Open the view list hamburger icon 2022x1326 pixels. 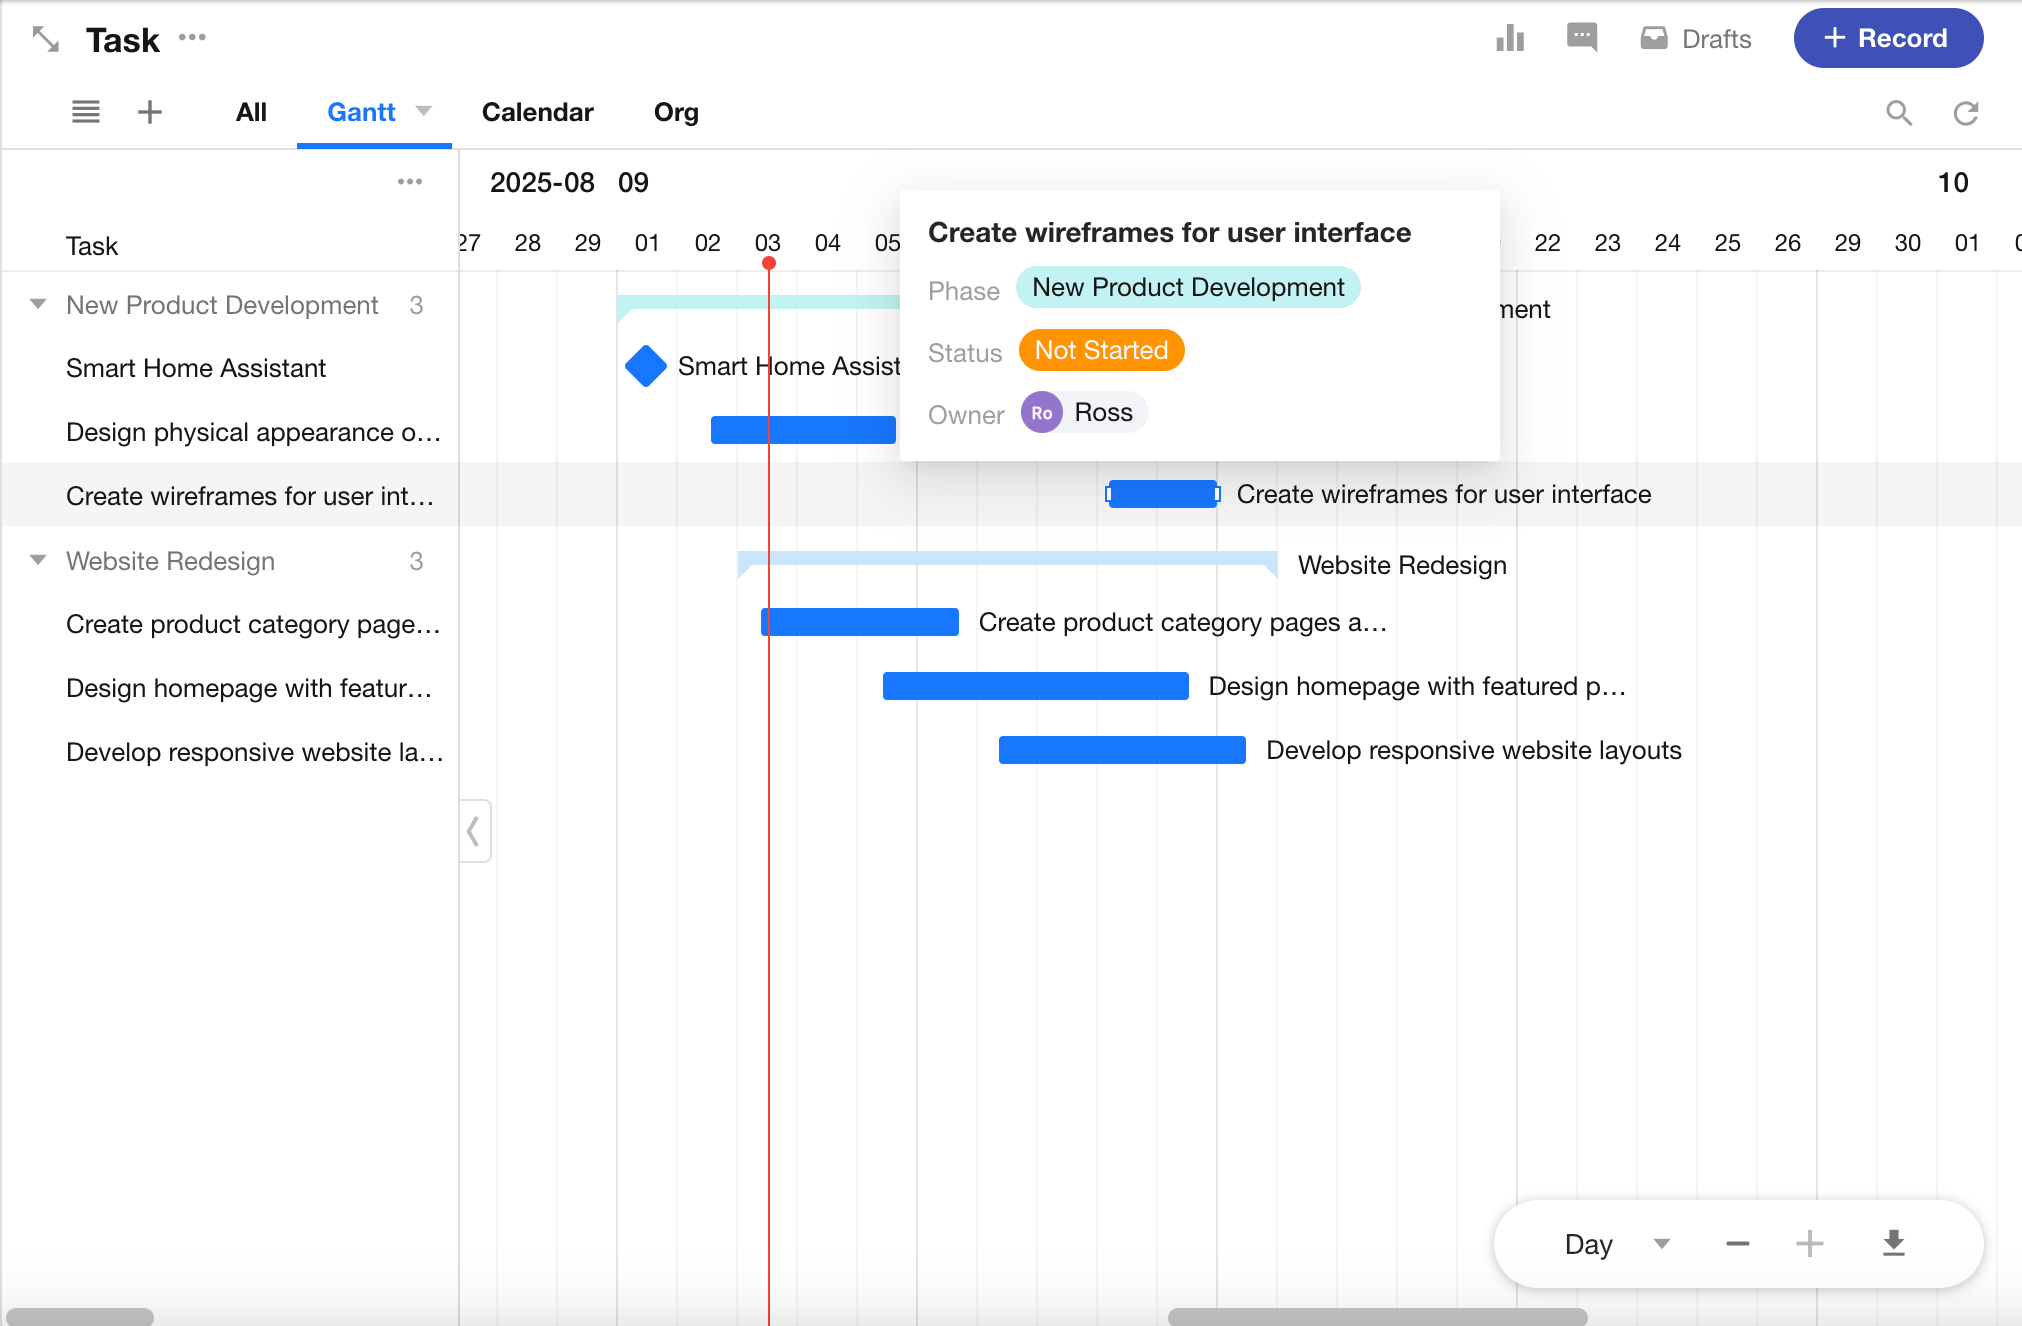[x=86, y=112]
